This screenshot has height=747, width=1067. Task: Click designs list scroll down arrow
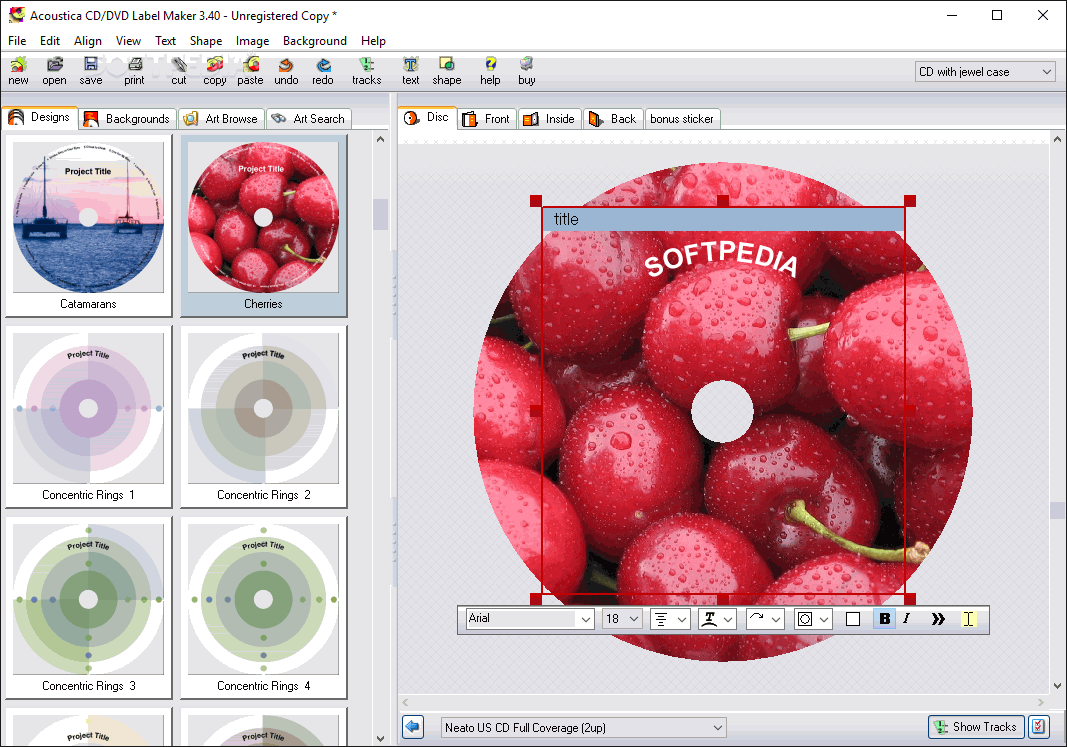[380, 738]
